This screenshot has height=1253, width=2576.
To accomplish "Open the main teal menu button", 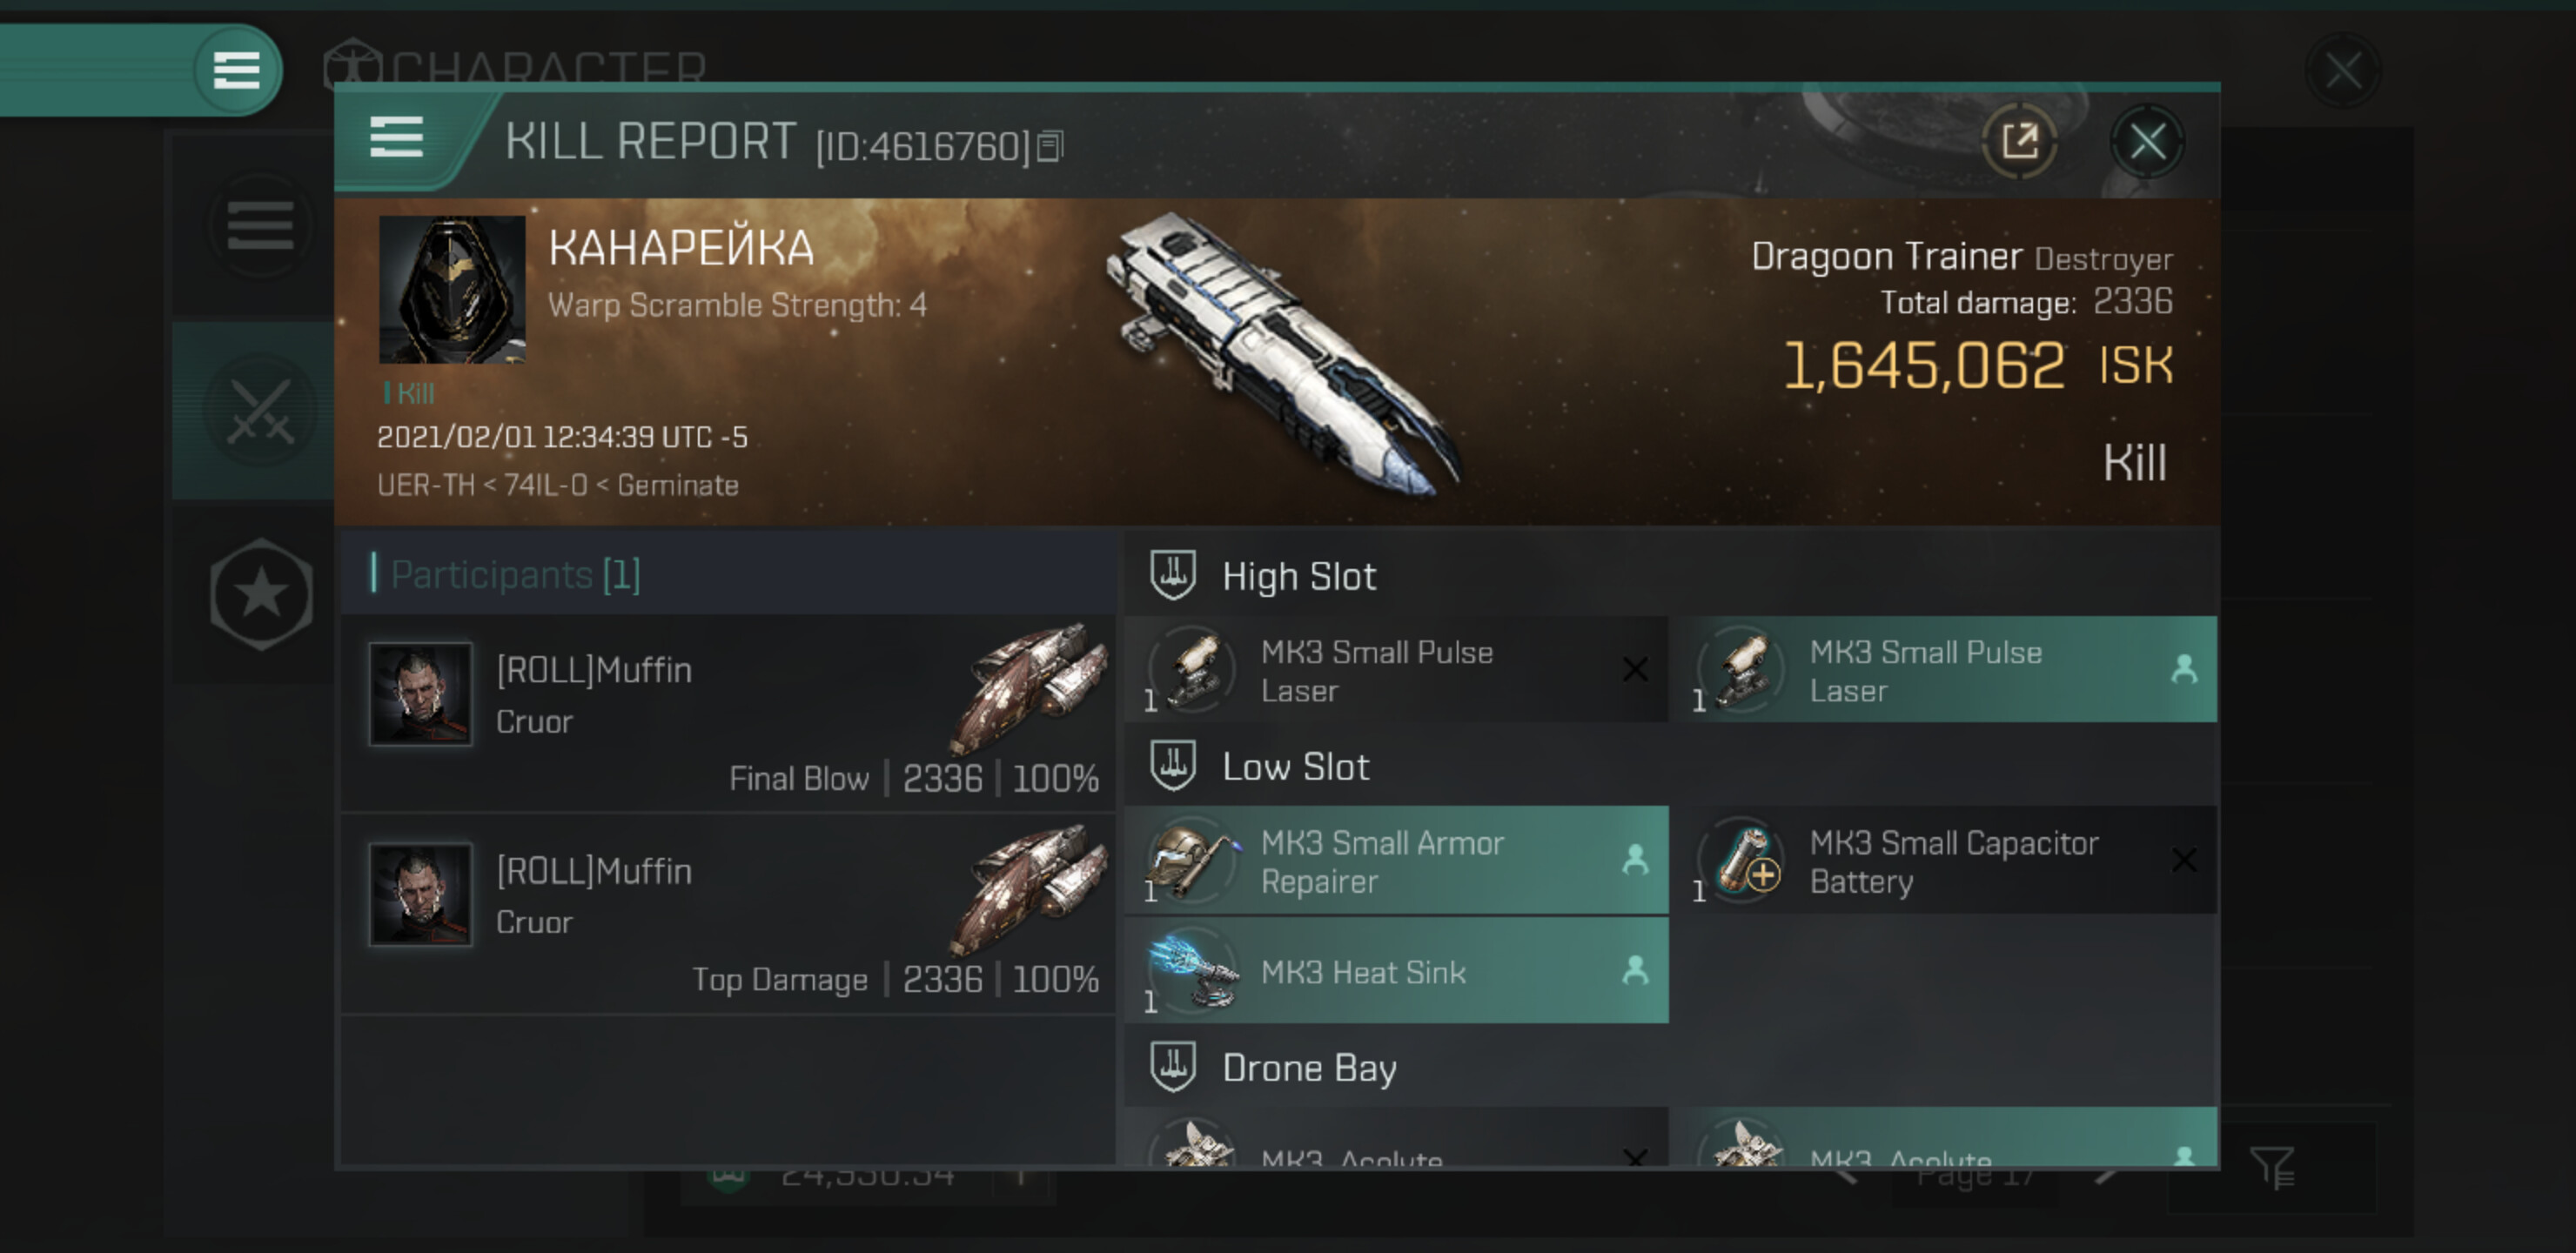I will point(237,70).
